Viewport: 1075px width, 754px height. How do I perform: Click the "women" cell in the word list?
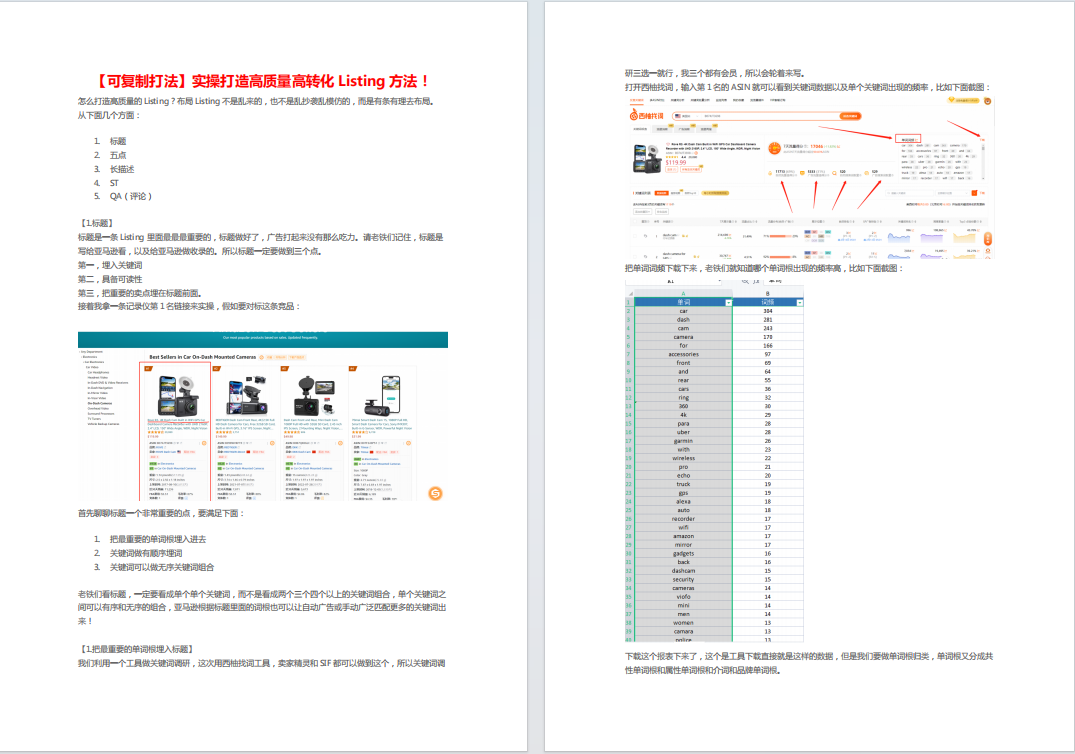click(684, 623)
